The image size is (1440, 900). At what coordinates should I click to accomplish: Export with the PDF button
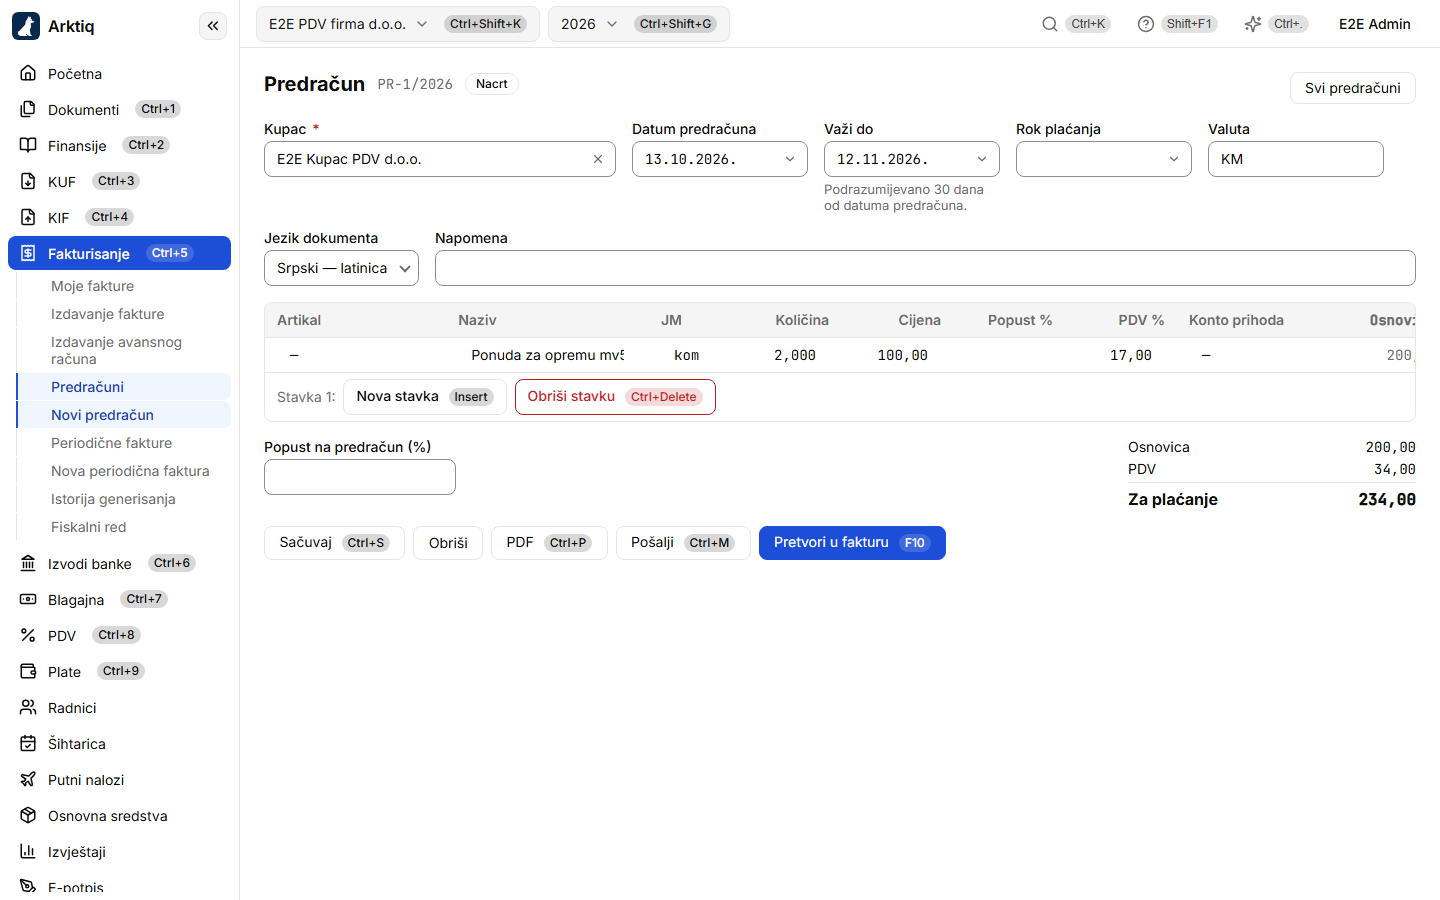coord(549,543)
